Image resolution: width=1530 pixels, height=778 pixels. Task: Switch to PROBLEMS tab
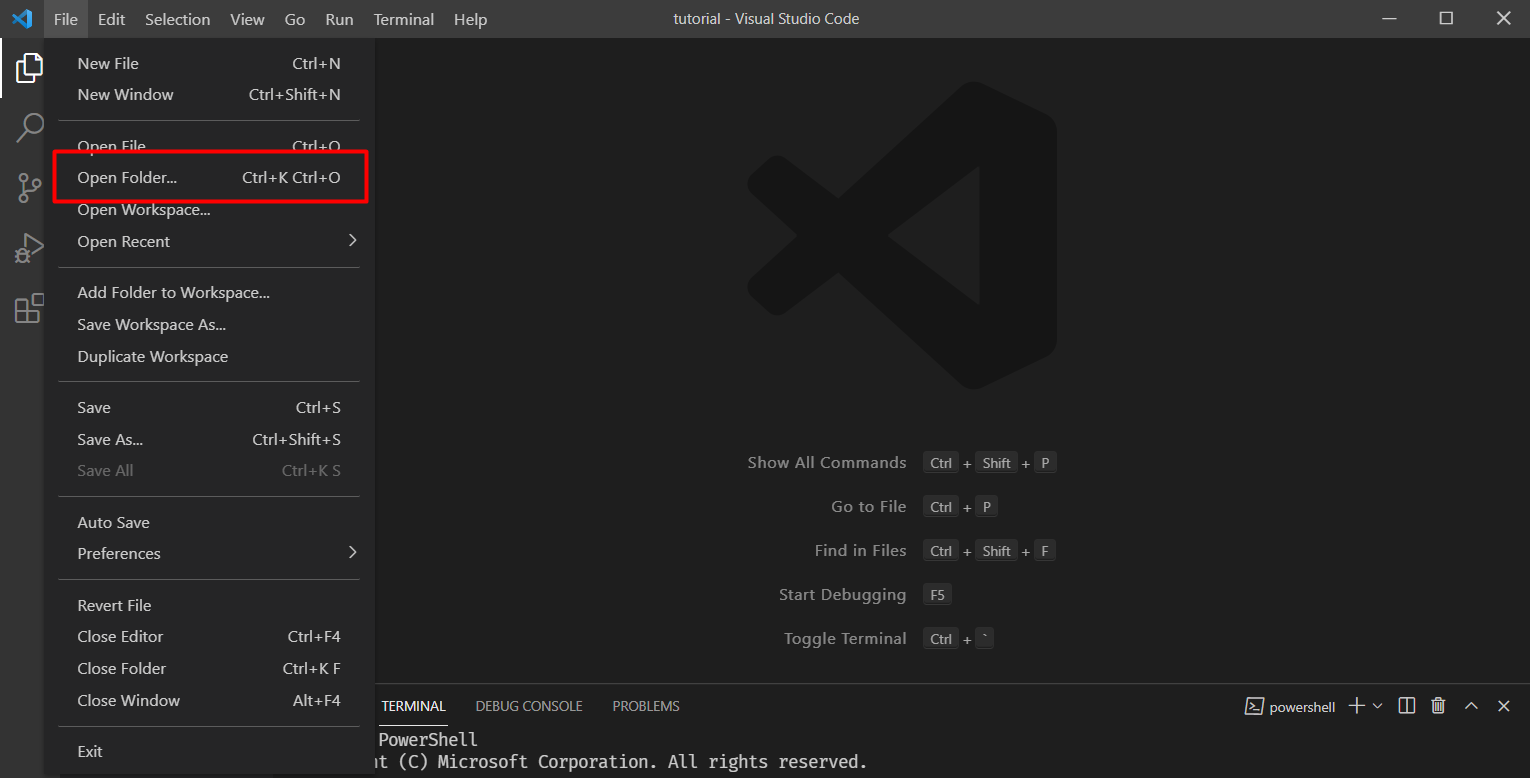646,706
